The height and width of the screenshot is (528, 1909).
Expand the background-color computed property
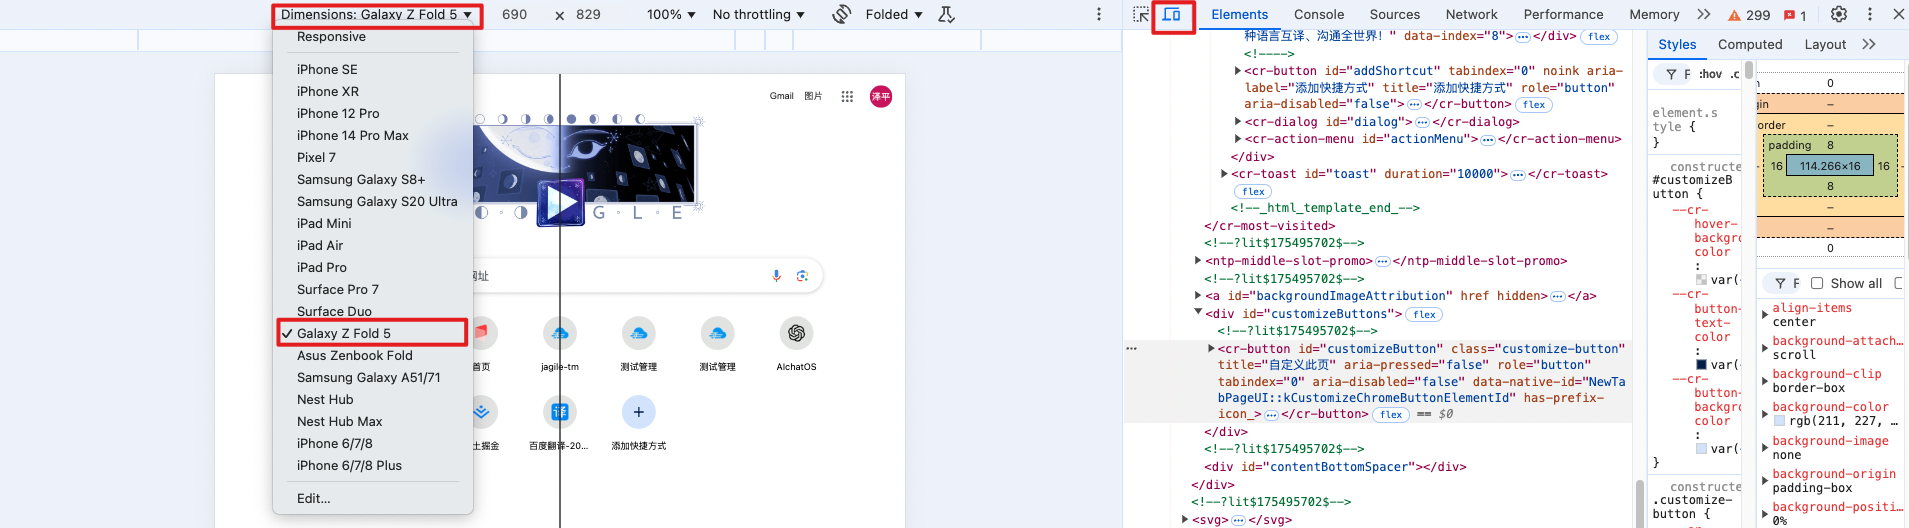point(1765,414)
